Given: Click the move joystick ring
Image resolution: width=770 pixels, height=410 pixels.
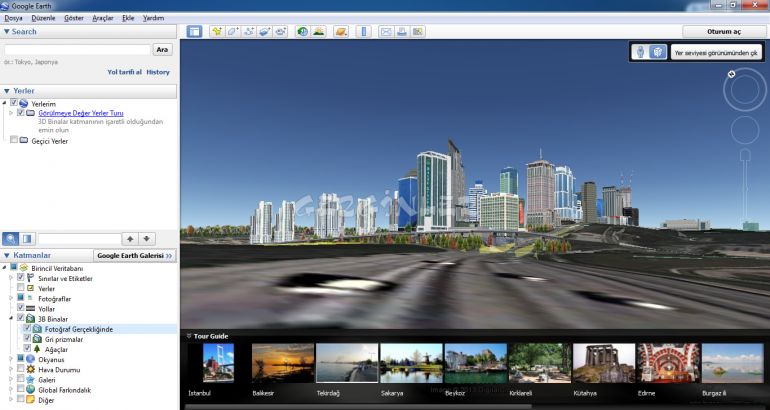Looking at the screenshot, I should coord(745,130).
